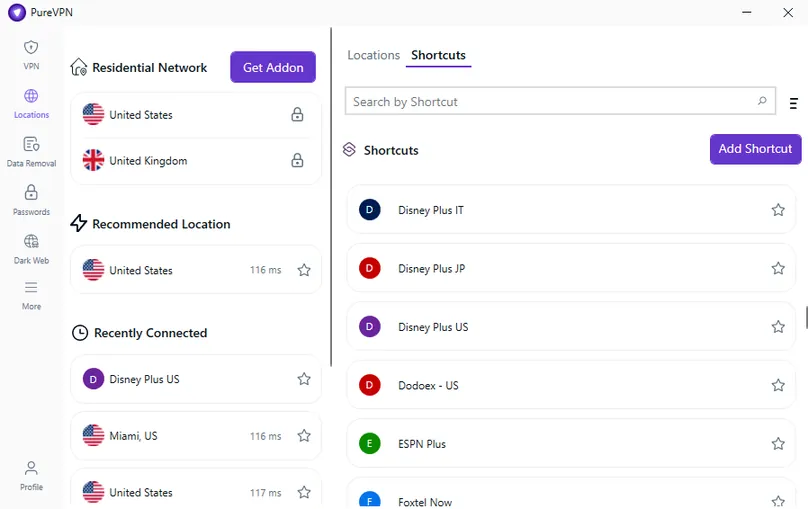Open Data Removal from sidebar
This screenshot has height=509, width=808.
click(x=31, y=152)
